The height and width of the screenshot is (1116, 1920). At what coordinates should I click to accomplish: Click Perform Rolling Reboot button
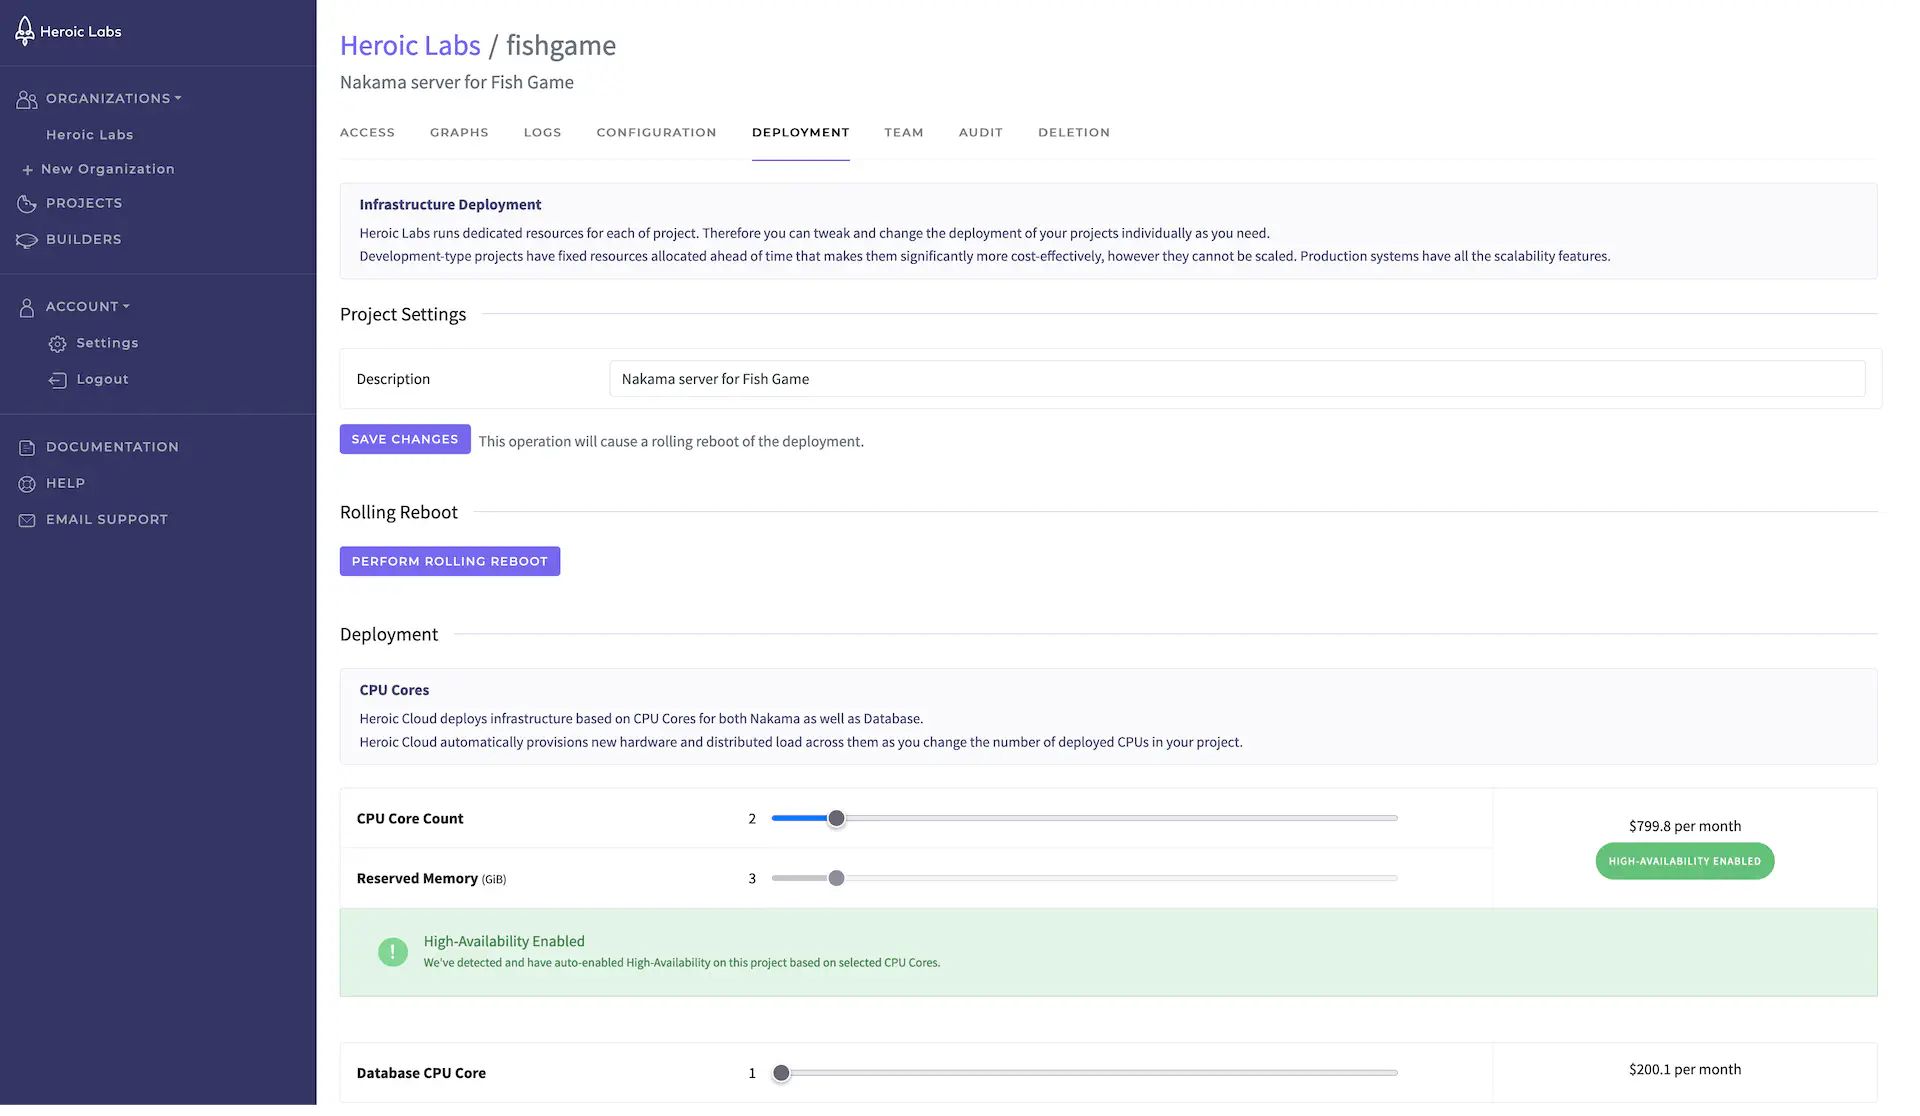point(450,561)
